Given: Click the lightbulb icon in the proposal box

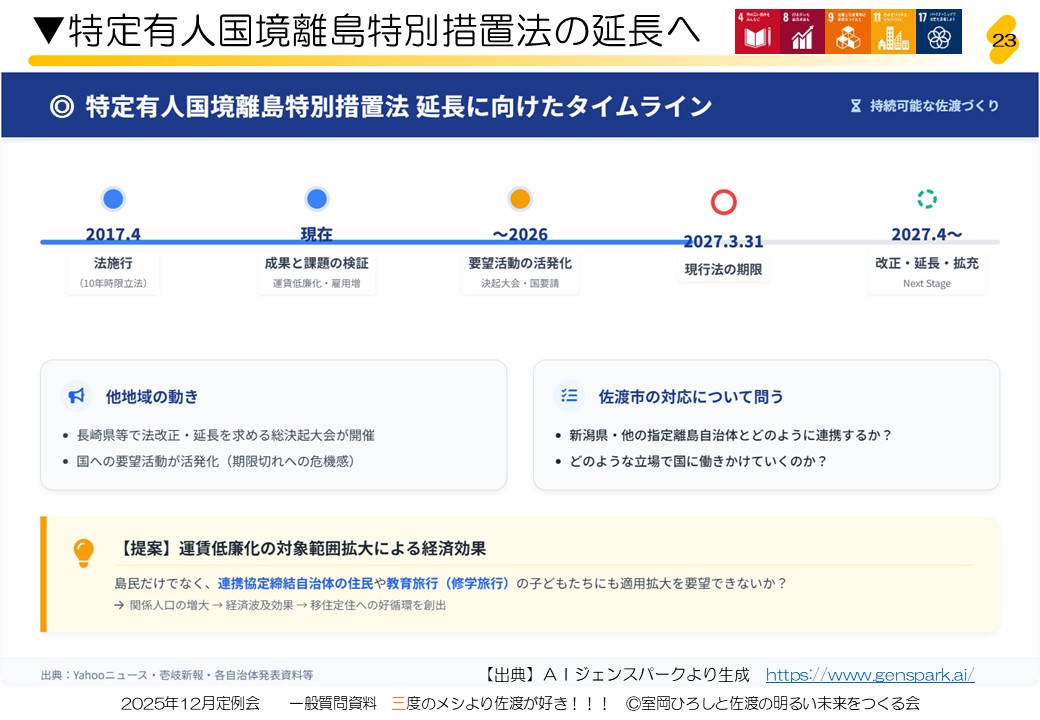Looking at the screenshot, I should coord(83,552).
